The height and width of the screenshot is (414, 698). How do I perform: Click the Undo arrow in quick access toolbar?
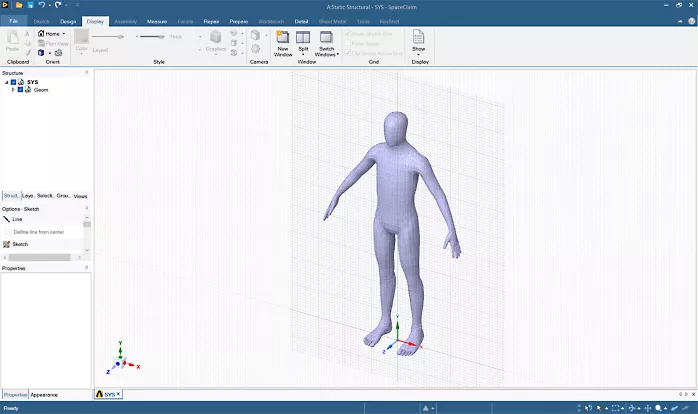pos(44,6)
